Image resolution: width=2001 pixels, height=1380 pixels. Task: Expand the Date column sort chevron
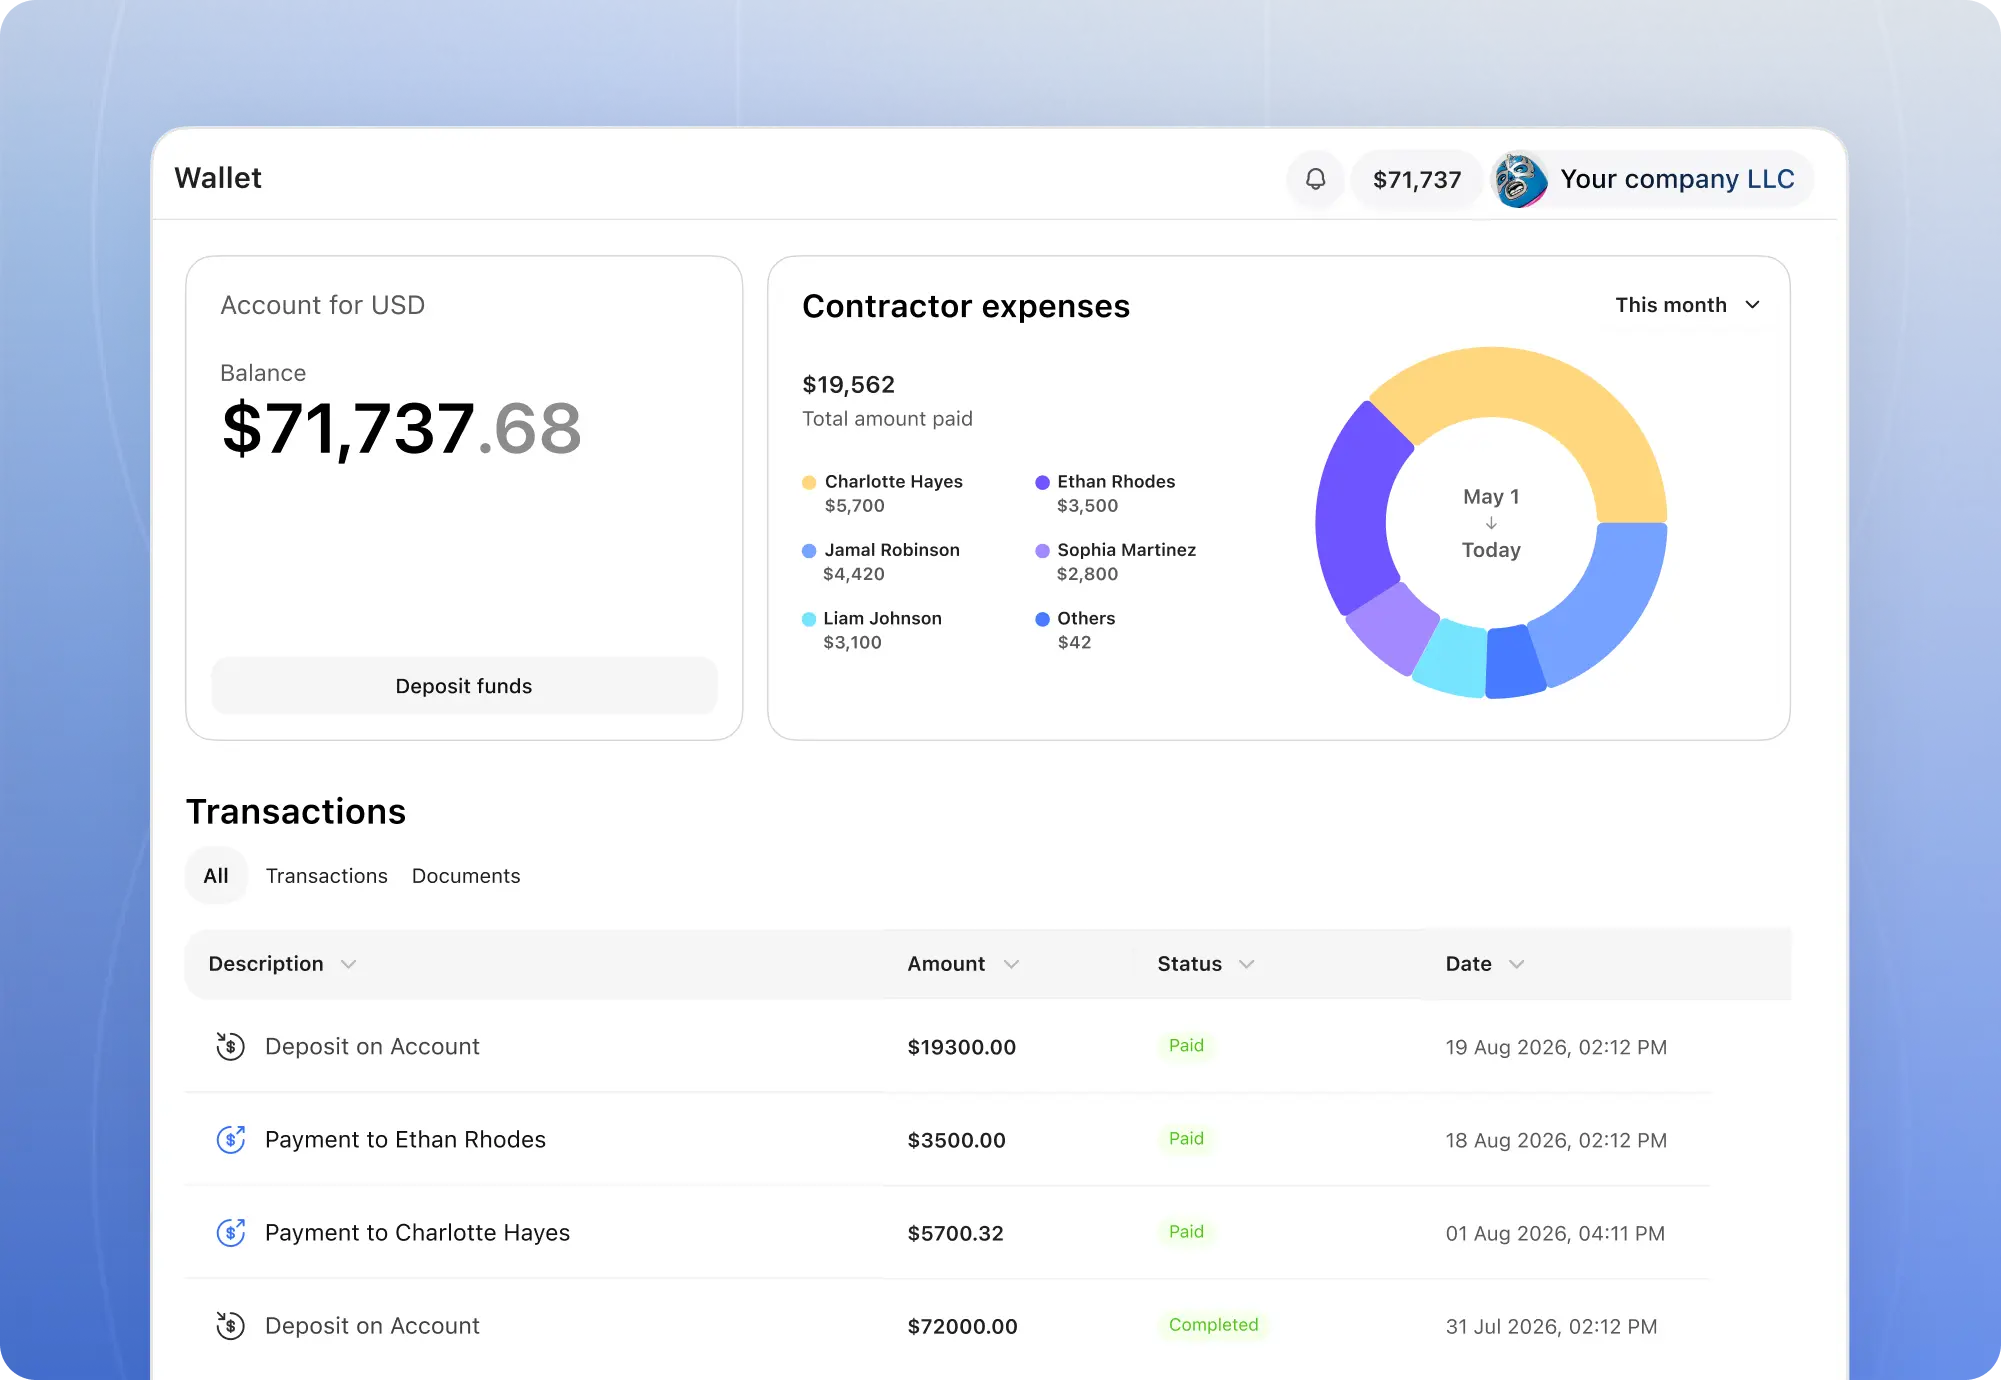coord(1516,964)
